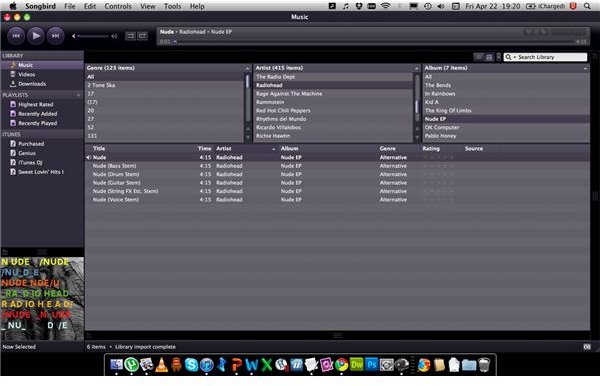Open the Now Selected artwork switcher
The image size is (600, 386).
tap(19, 347)
